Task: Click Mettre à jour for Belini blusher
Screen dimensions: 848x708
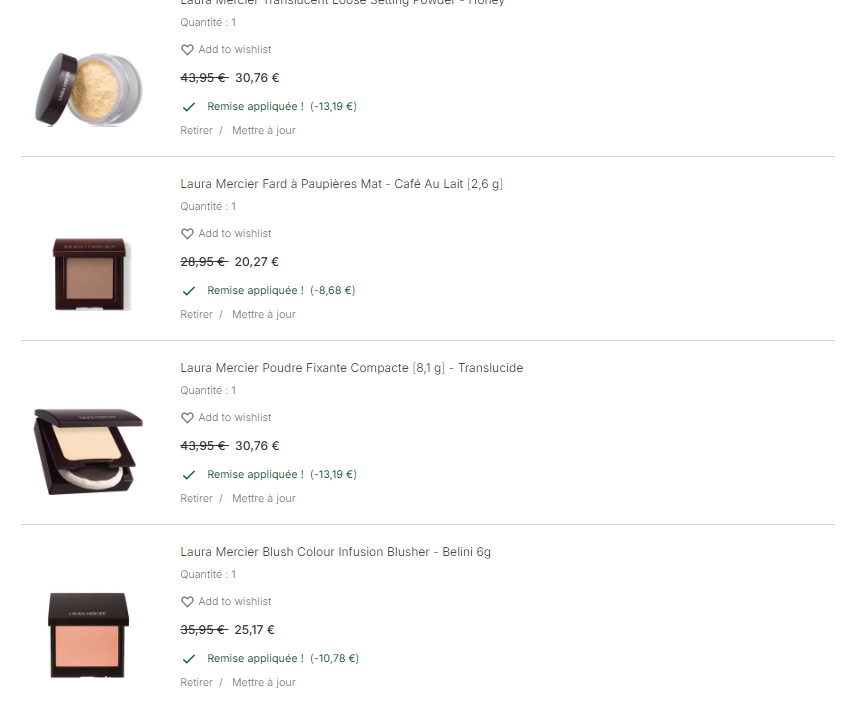Action: pos(264,682)
